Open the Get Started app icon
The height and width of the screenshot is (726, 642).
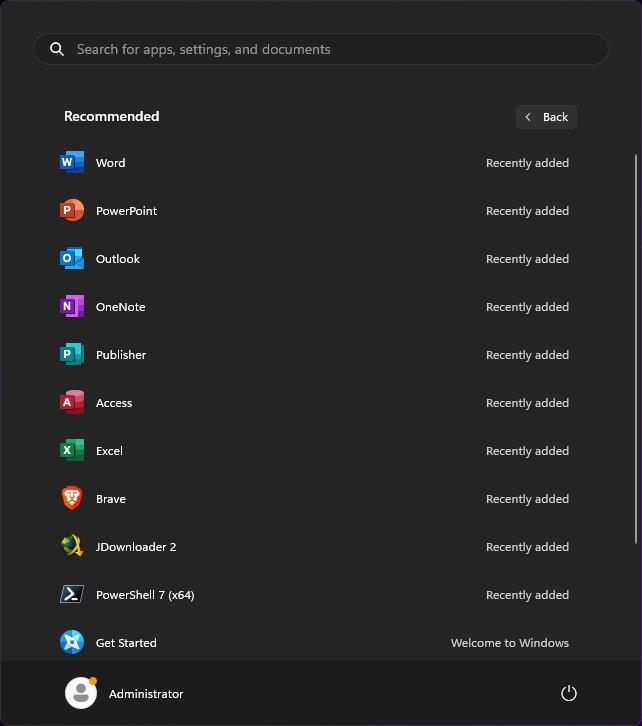[72, 643]
